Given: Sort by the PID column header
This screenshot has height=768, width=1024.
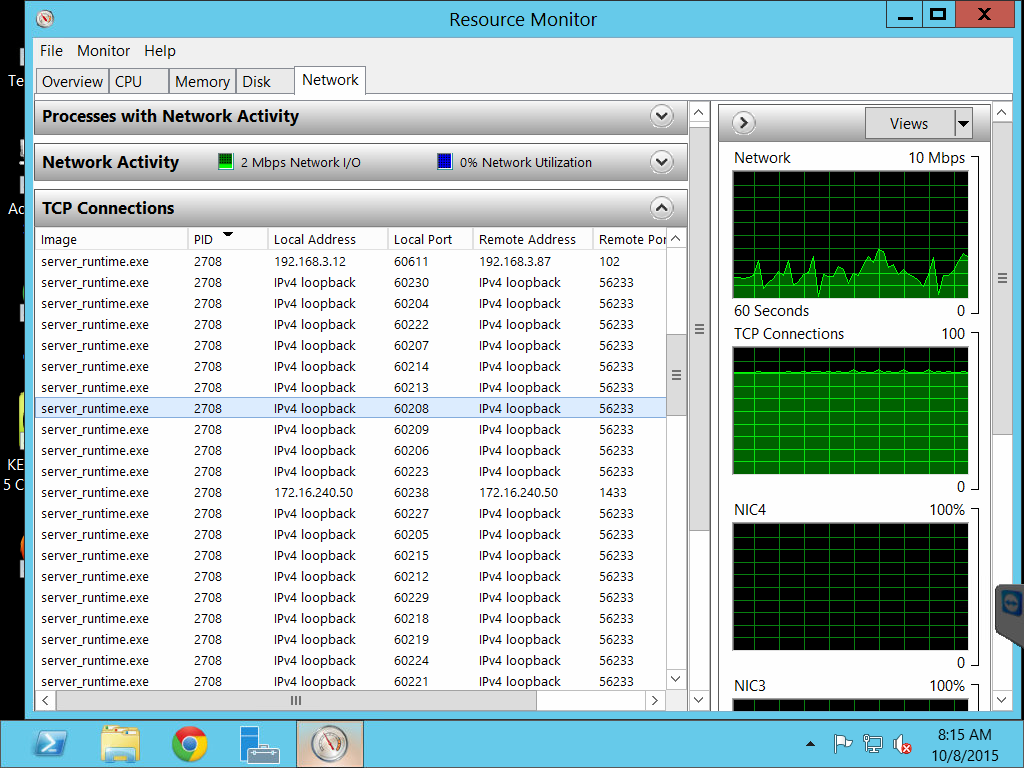Looking at the screenshot, I should [228, 239].
